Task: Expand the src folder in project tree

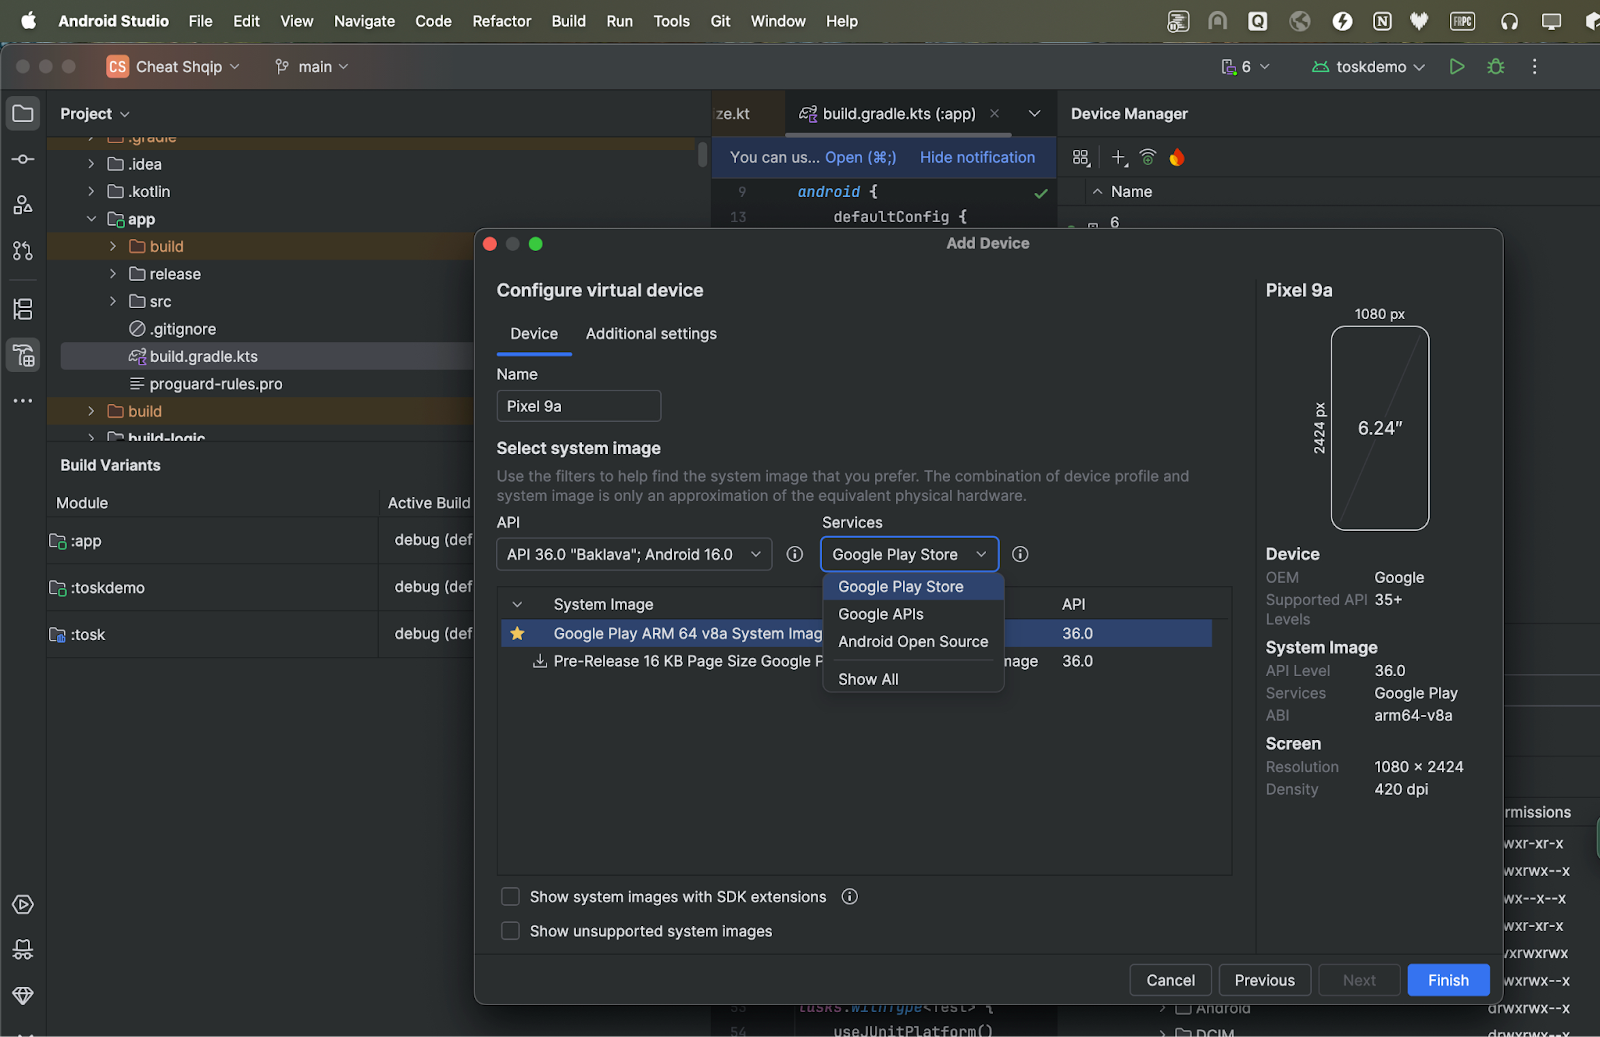Action: [x=113, y=301]
